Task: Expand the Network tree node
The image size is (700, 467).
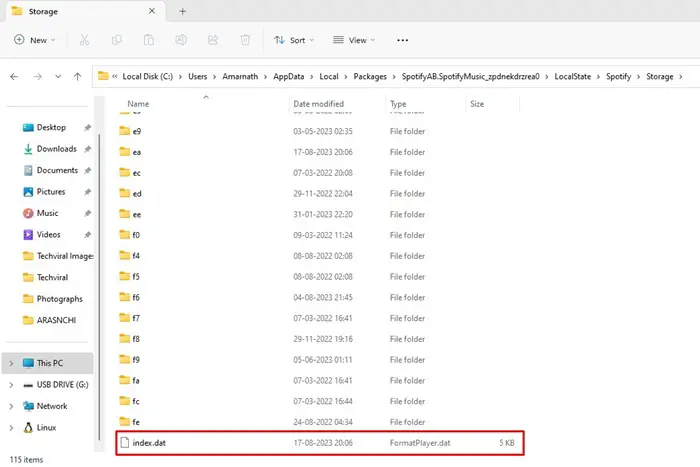Action: [11, 406]
